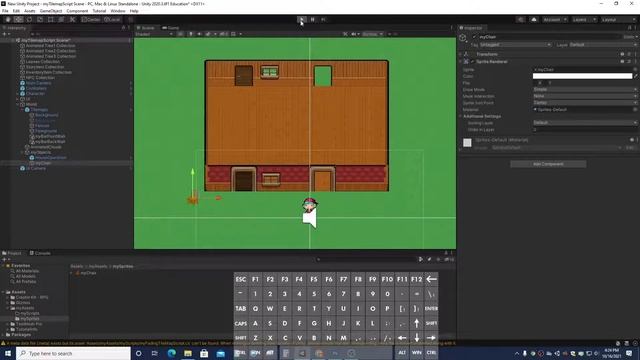Select Main Camera in Hierarchy

tap(38, 83)
